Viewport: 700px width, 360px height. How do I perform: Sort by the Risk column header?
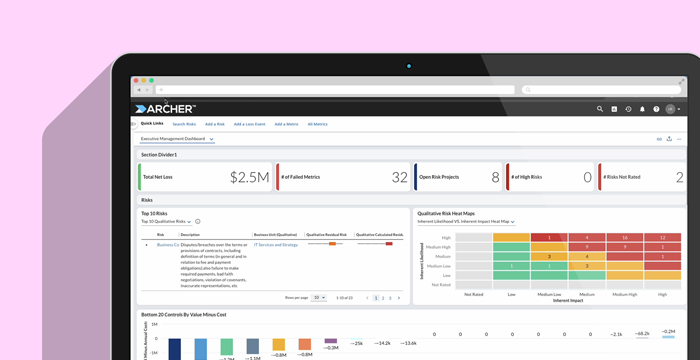point(160,234)
